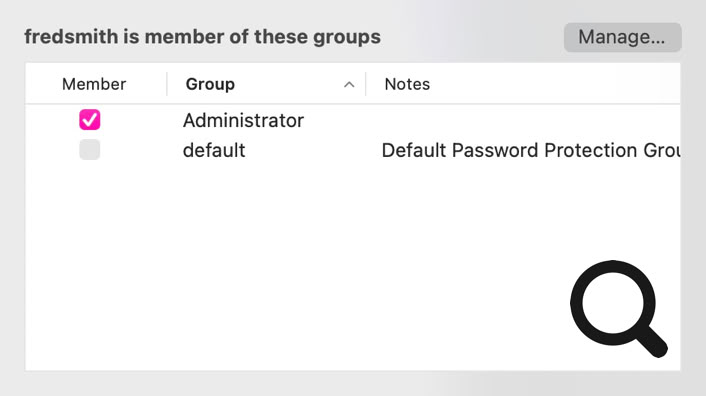
Task: Click empty Group column space under default
Action: coord(266,252)
